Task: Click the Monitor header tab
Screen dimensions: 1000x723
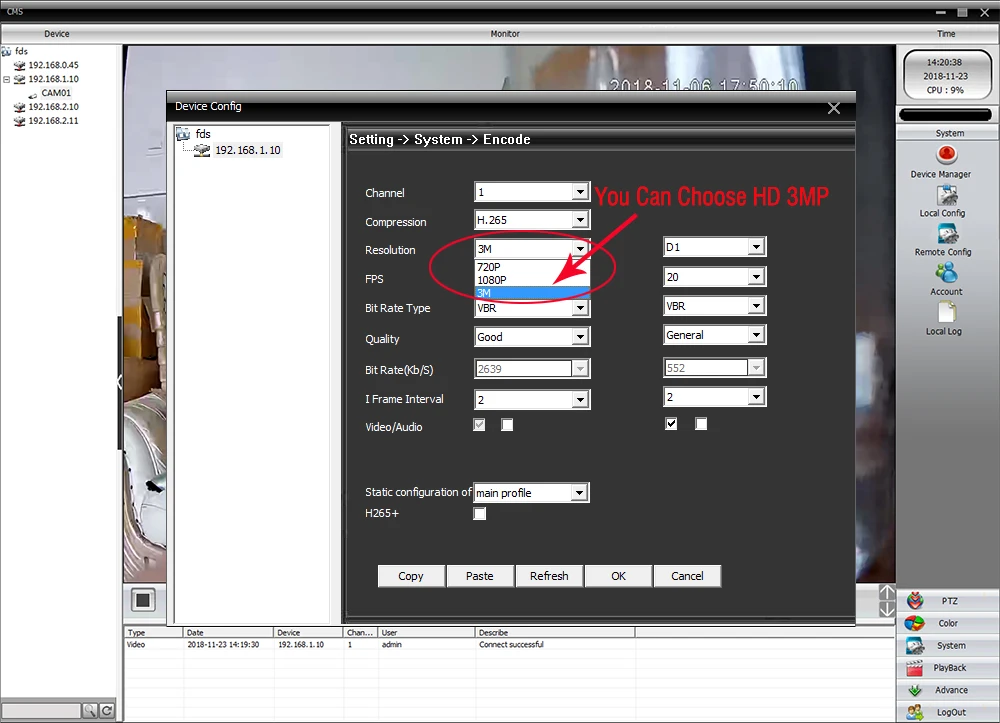Action: (x=505, y=34)
